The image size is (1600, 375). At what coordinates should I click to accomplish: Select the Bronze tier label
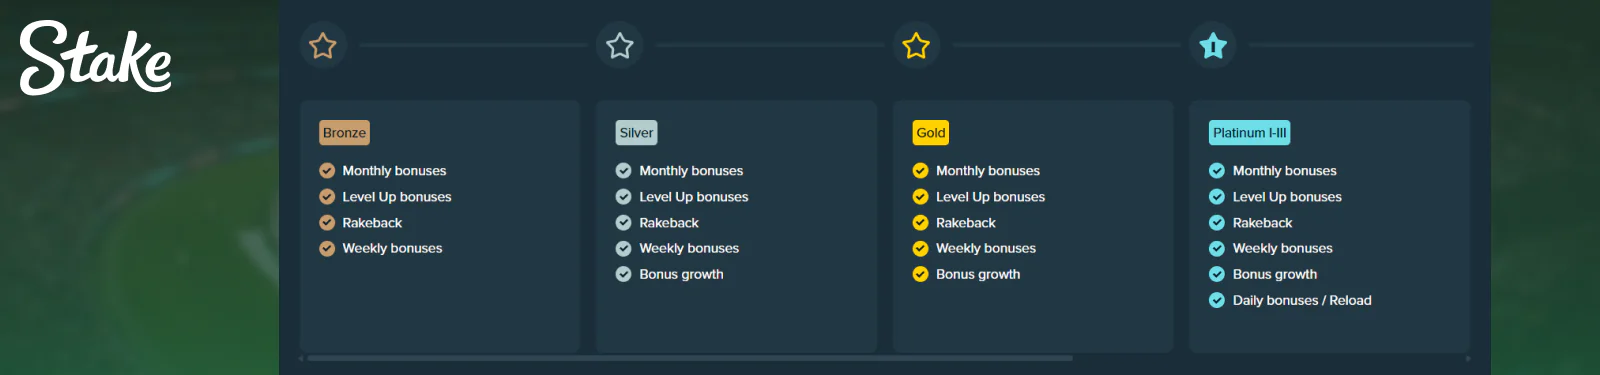[345, 133]
